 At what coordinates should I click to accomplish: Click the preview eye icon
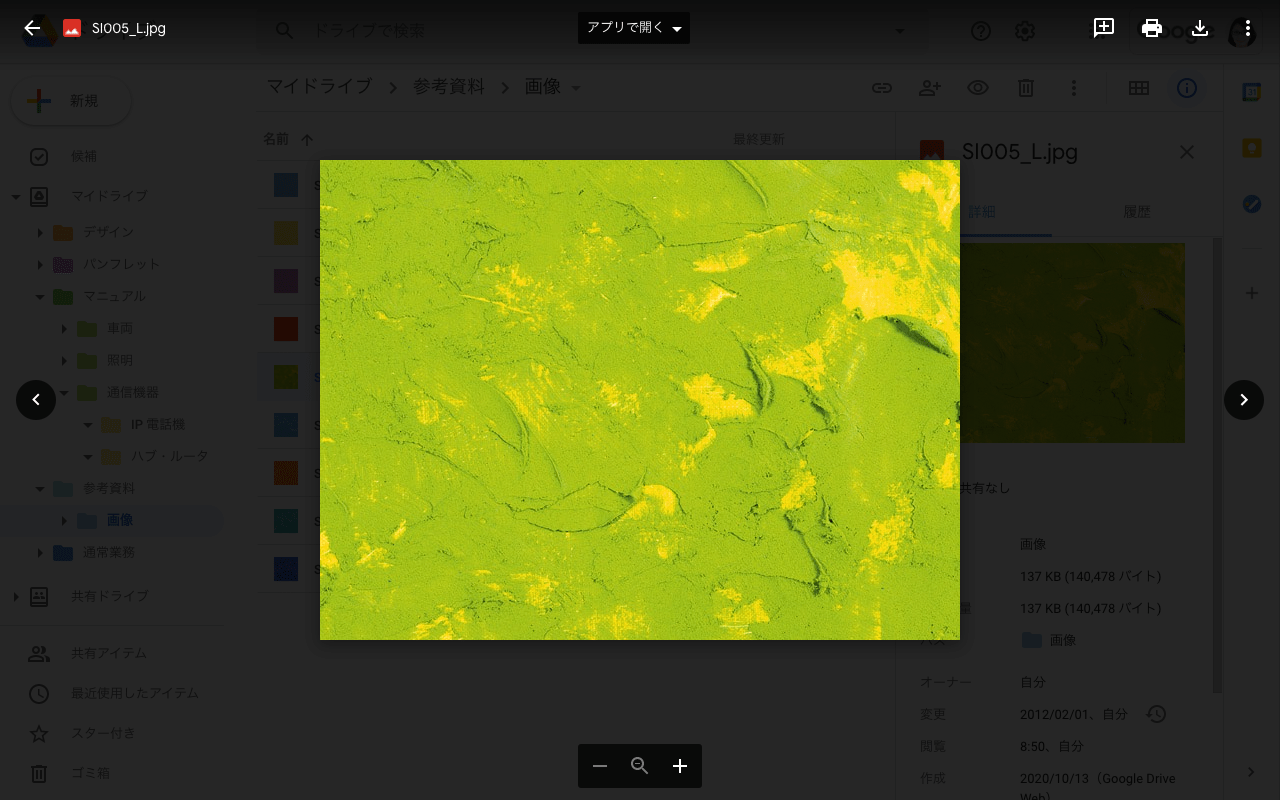[978, 88]
